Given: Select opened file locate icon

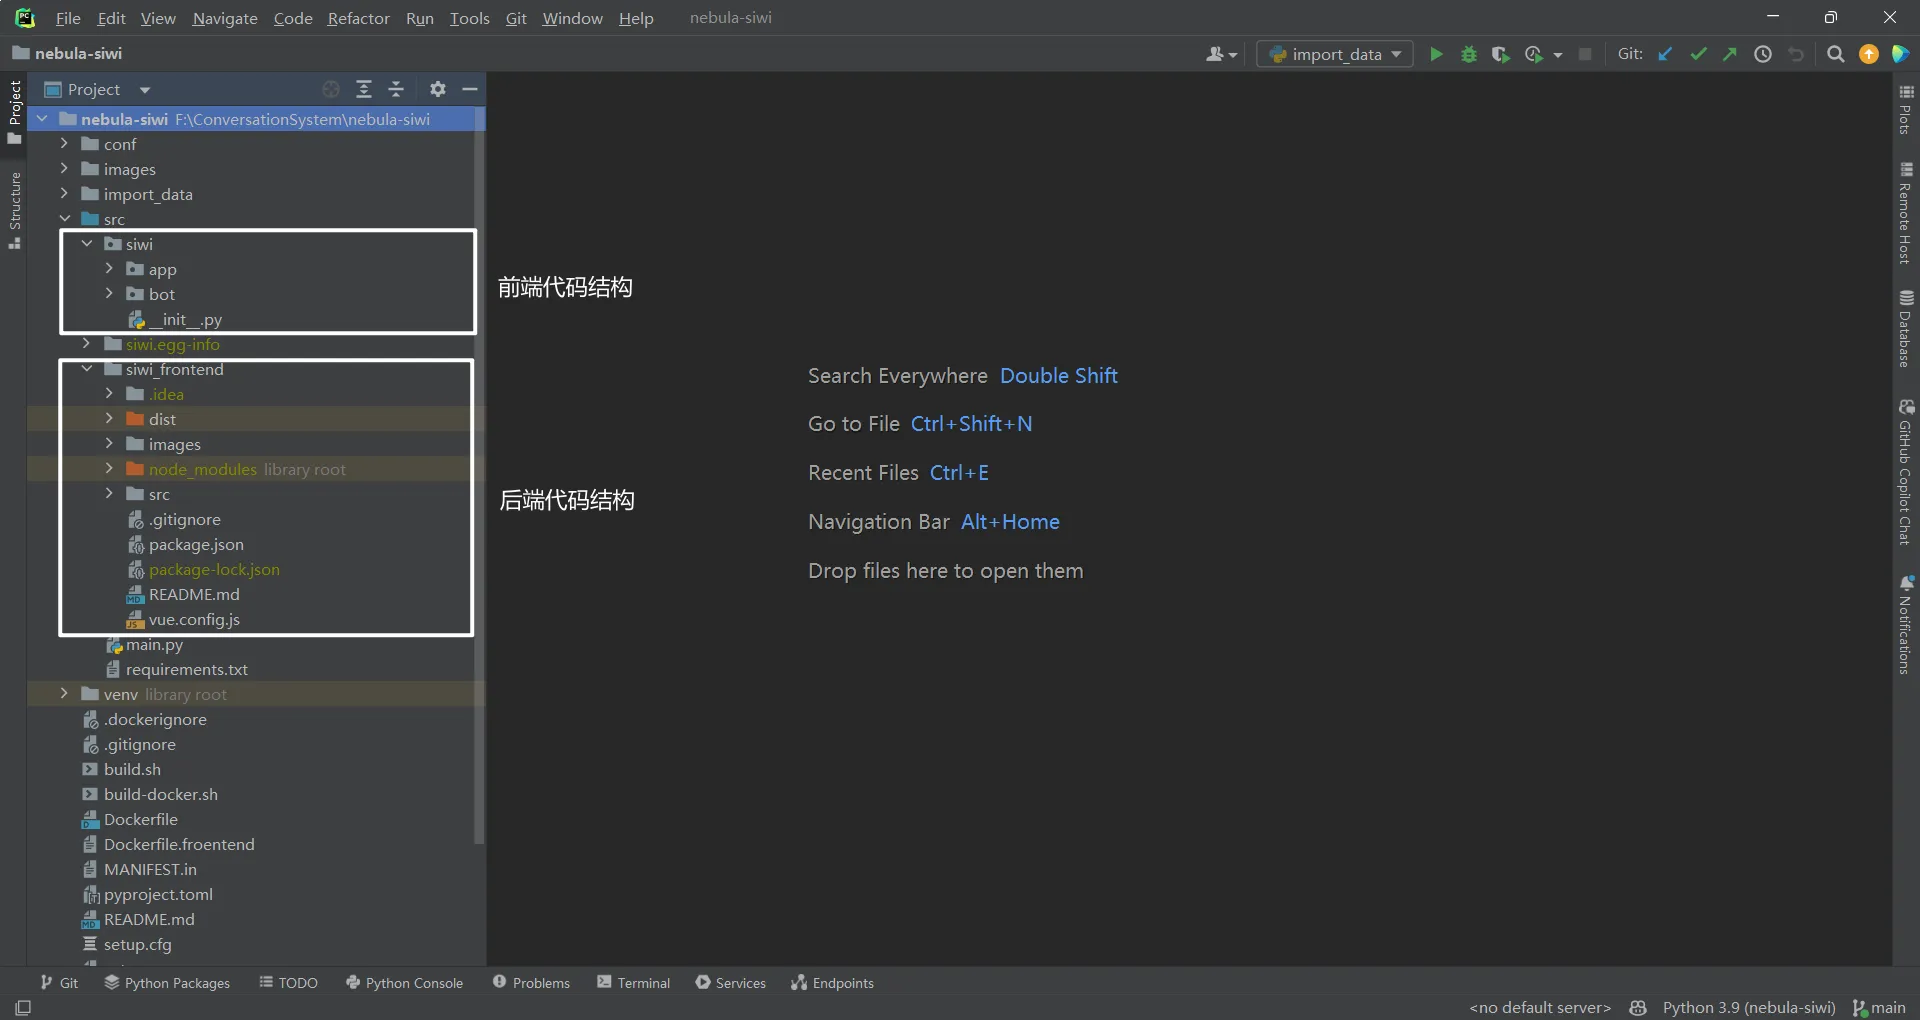Looking at the screenshot, I should pyautogui.click(x=331, y=89).
